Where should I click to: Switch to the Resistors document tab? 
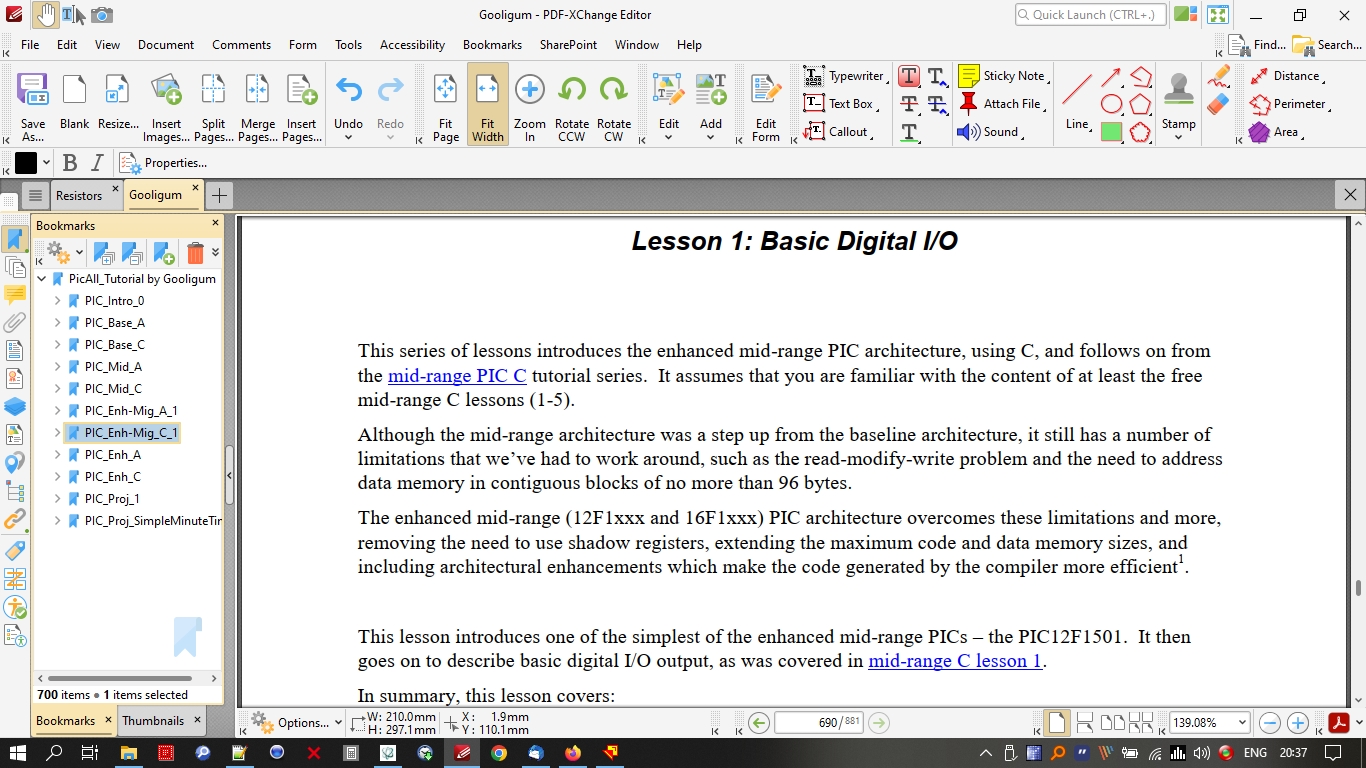coord(79,195)
